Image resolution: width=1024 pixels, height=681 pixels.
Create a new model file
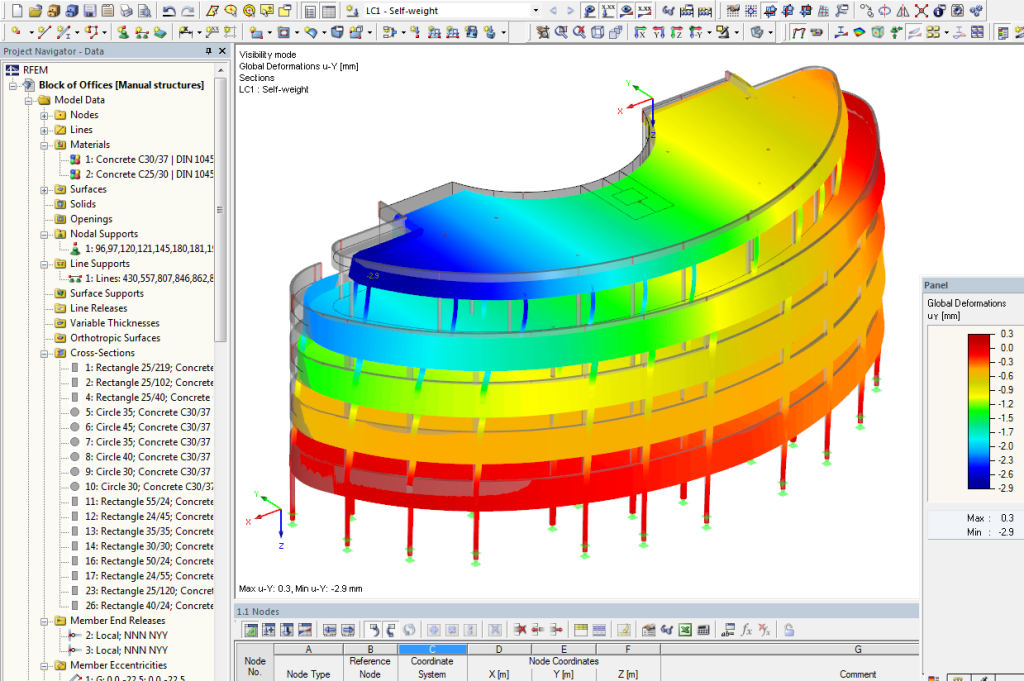16,10
